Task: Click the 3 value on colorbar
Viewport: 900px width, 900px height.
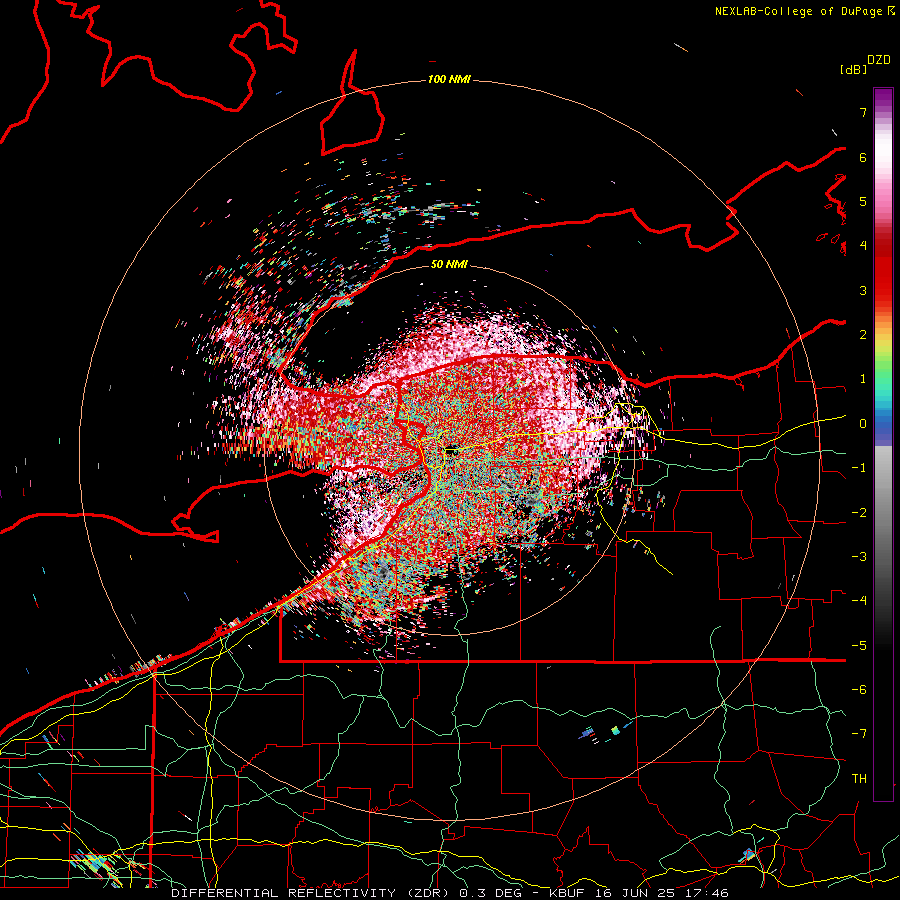Action: pos(863,290)
